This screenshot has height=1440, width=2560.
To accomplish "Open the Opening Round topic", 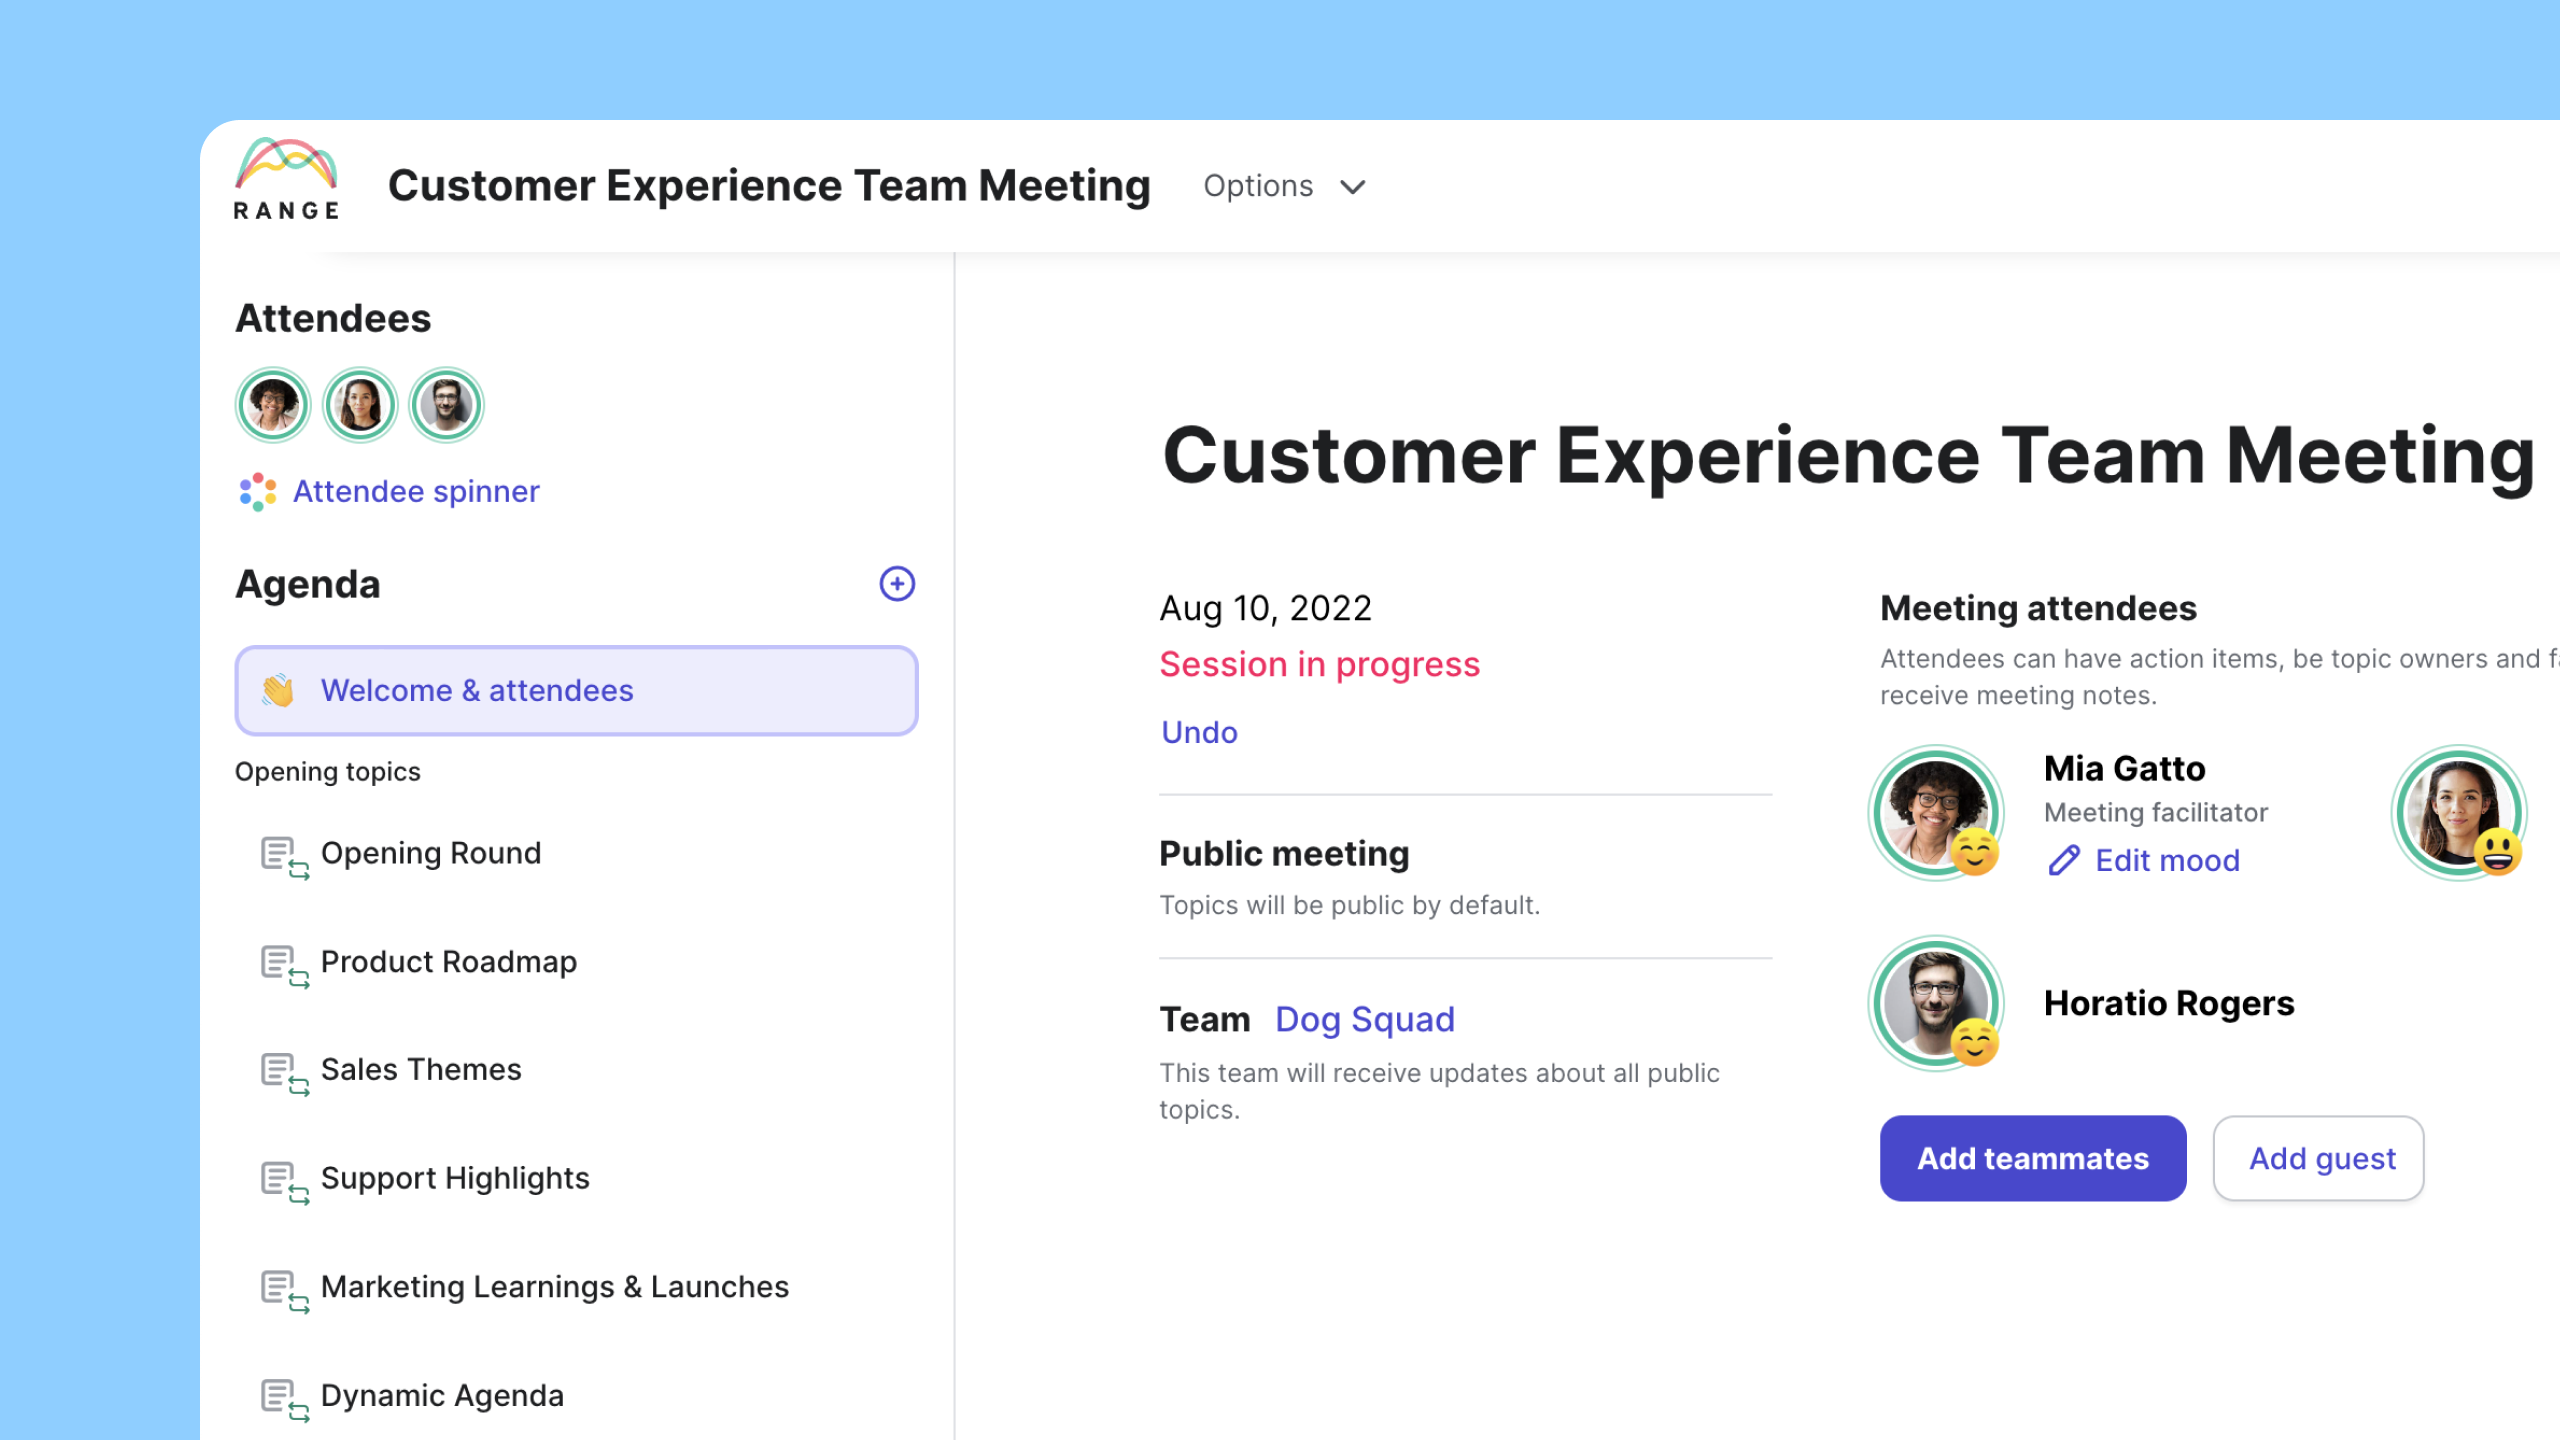I will pos(431,853).
